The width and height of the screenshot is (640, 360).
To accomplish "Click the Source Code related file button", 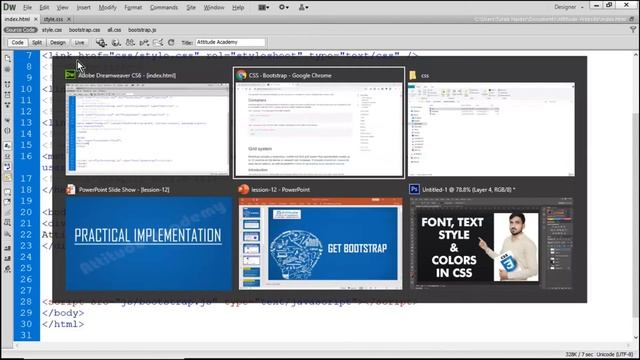I will (20, 30).
